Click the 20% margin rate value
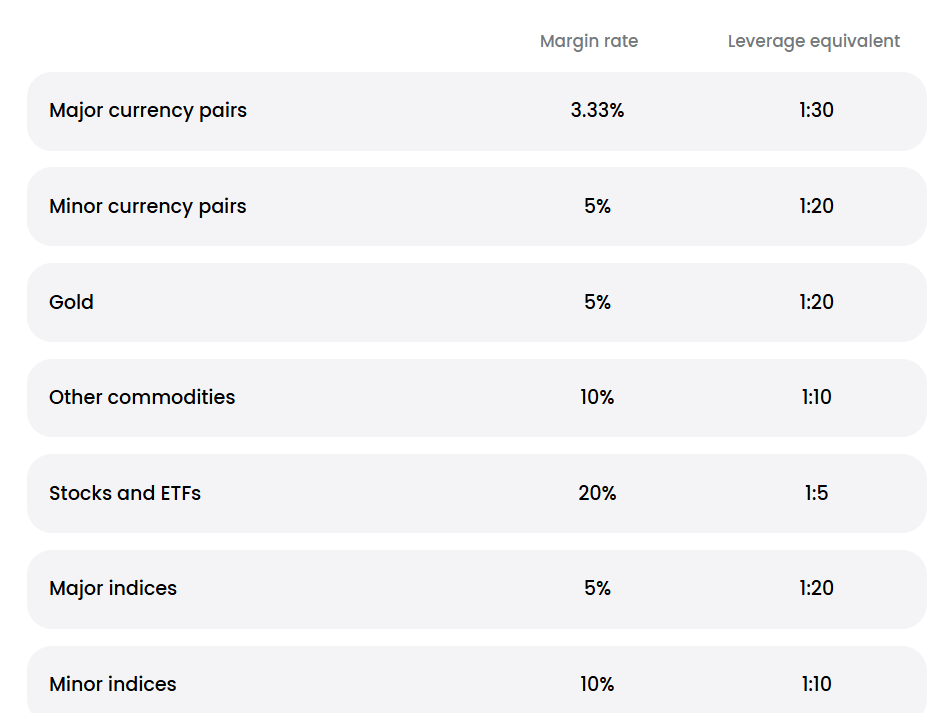942x713 pixels. [x=597, y=493]
